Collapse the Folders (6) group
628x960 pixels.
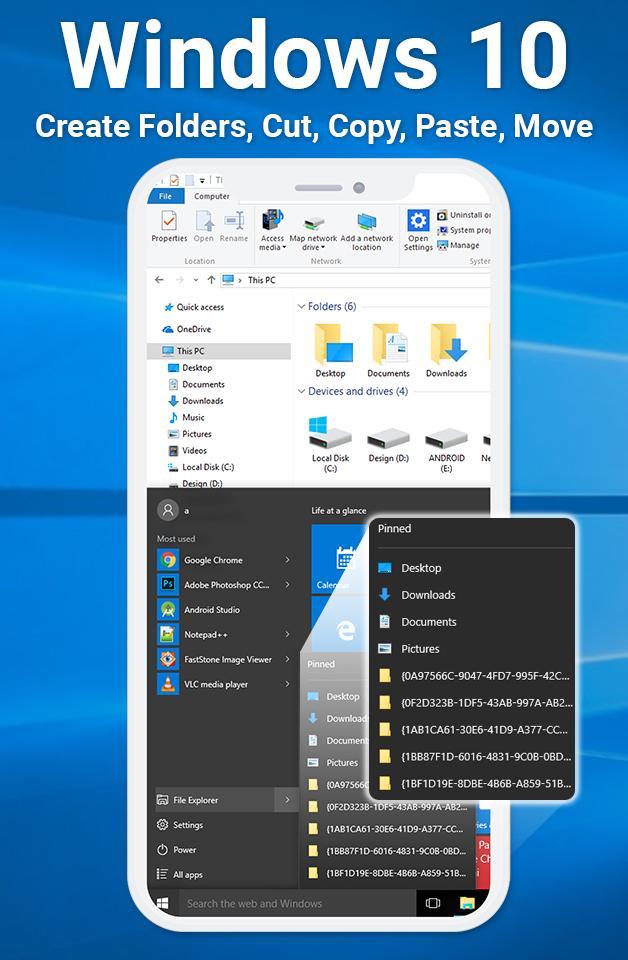point(301,306)
